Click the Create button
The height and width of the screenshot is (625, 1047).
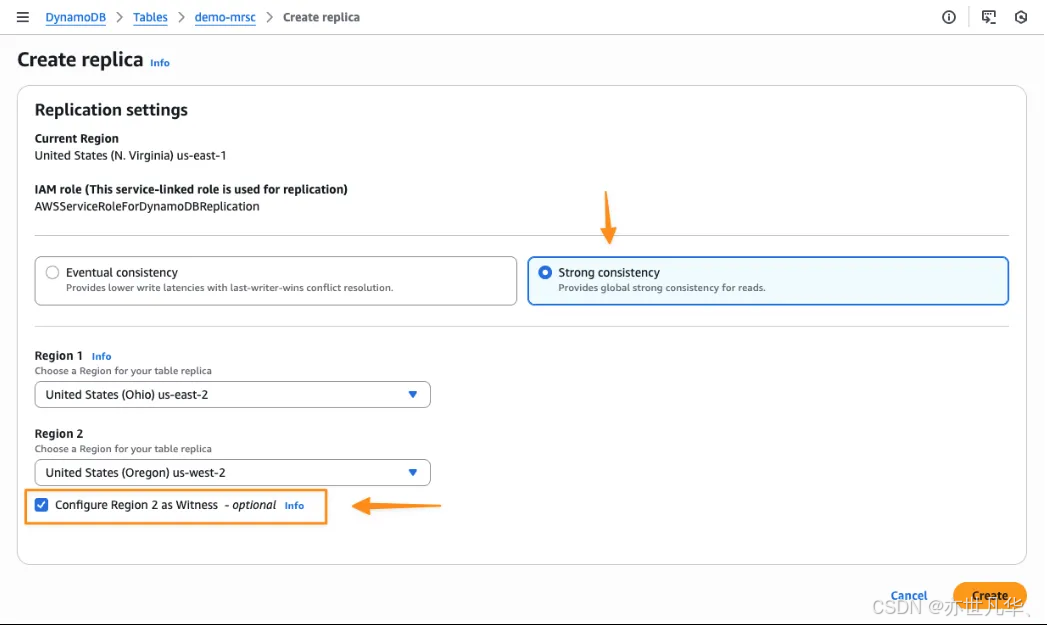(990, 595)
